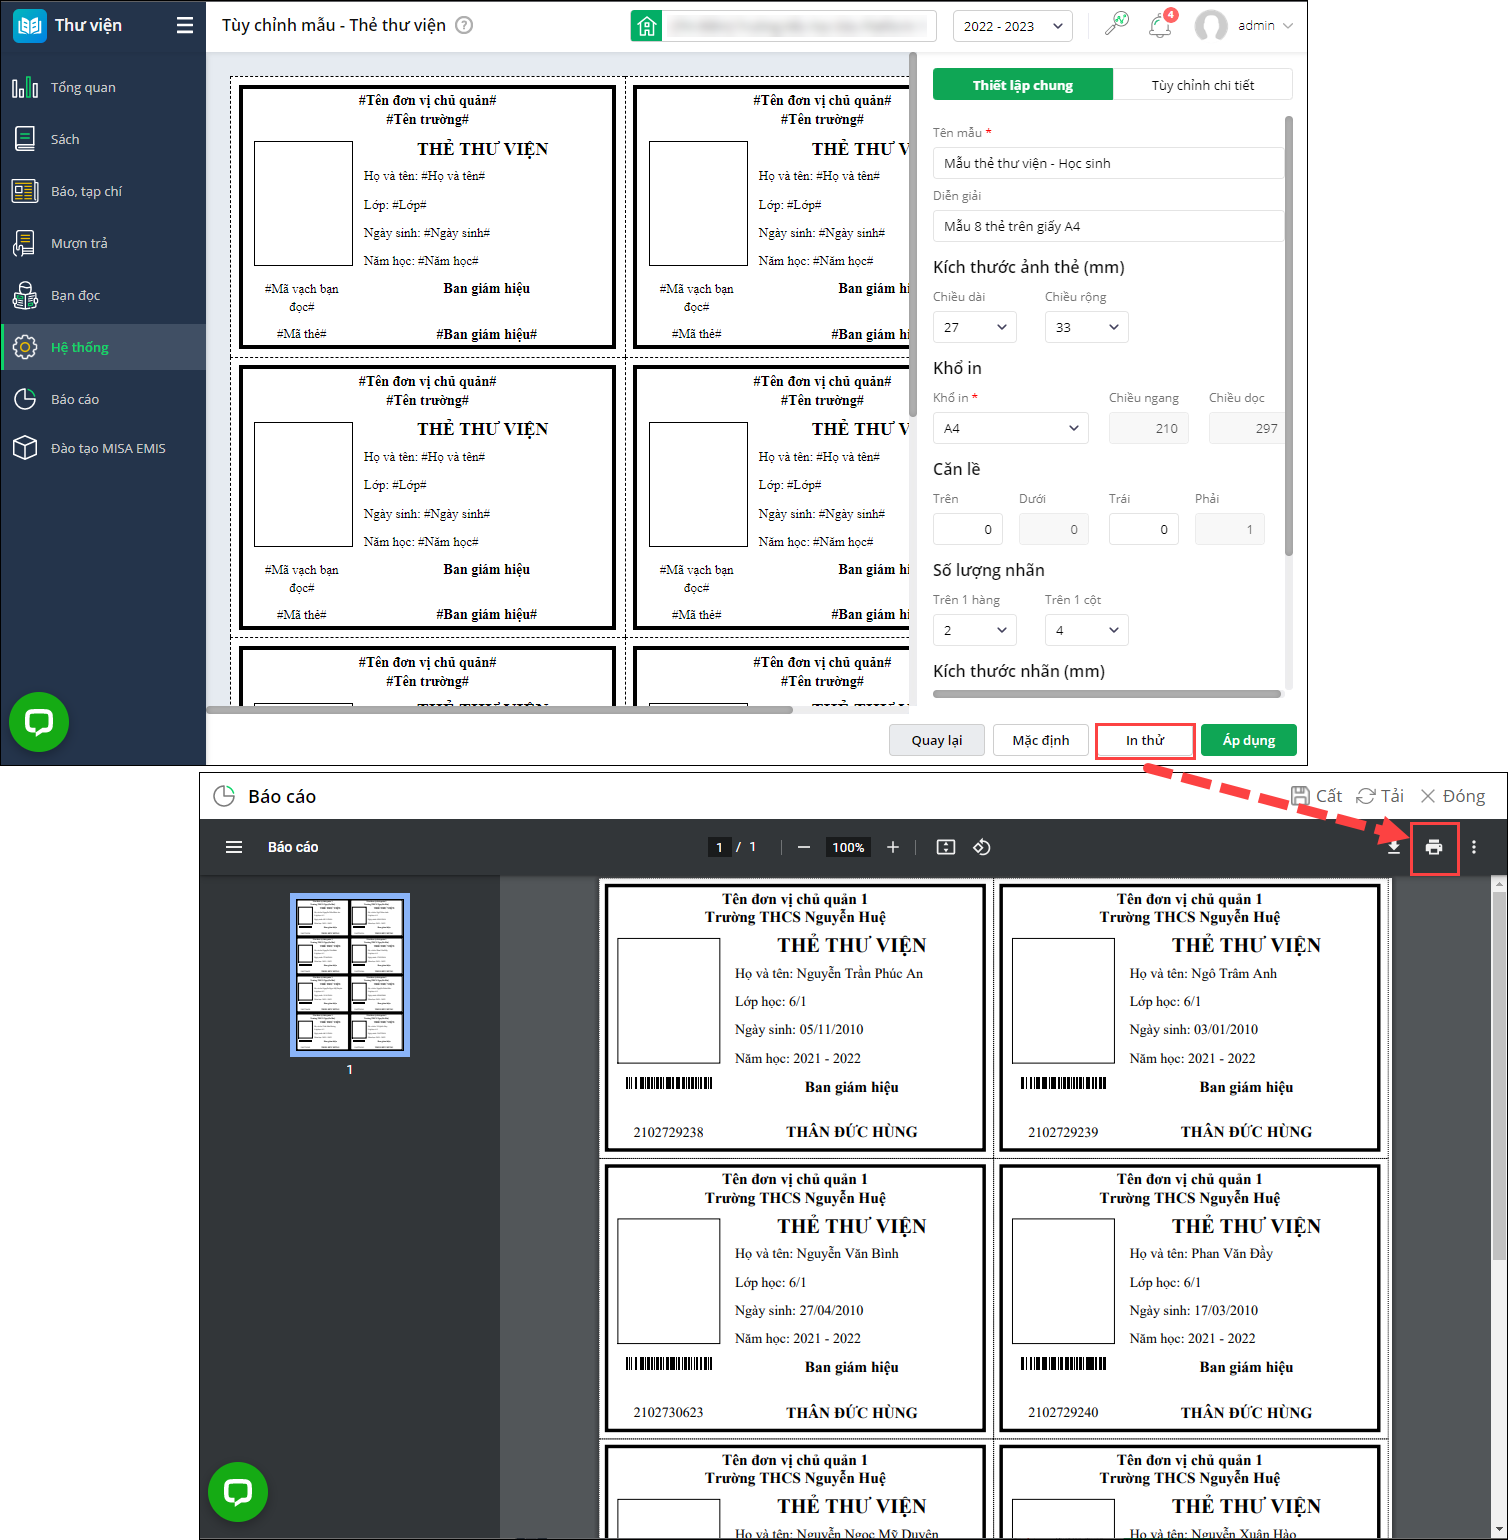The height and width of the screenshot is (1540, 1508).
Task: Open the Đào tạo MISA EMIS cube icon
Action: [x=25, y=448]
